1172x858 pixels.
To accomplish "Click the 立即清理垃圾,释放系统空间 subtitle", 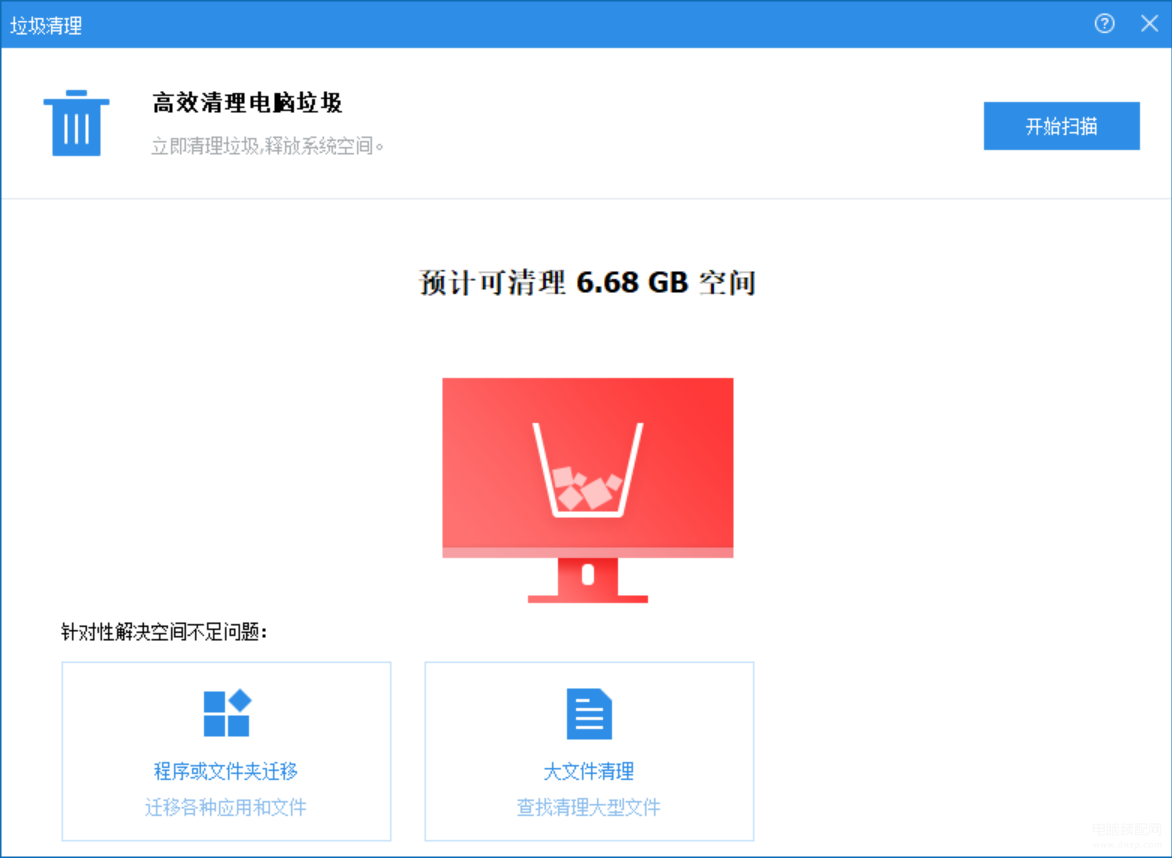I will click(268, 146).
